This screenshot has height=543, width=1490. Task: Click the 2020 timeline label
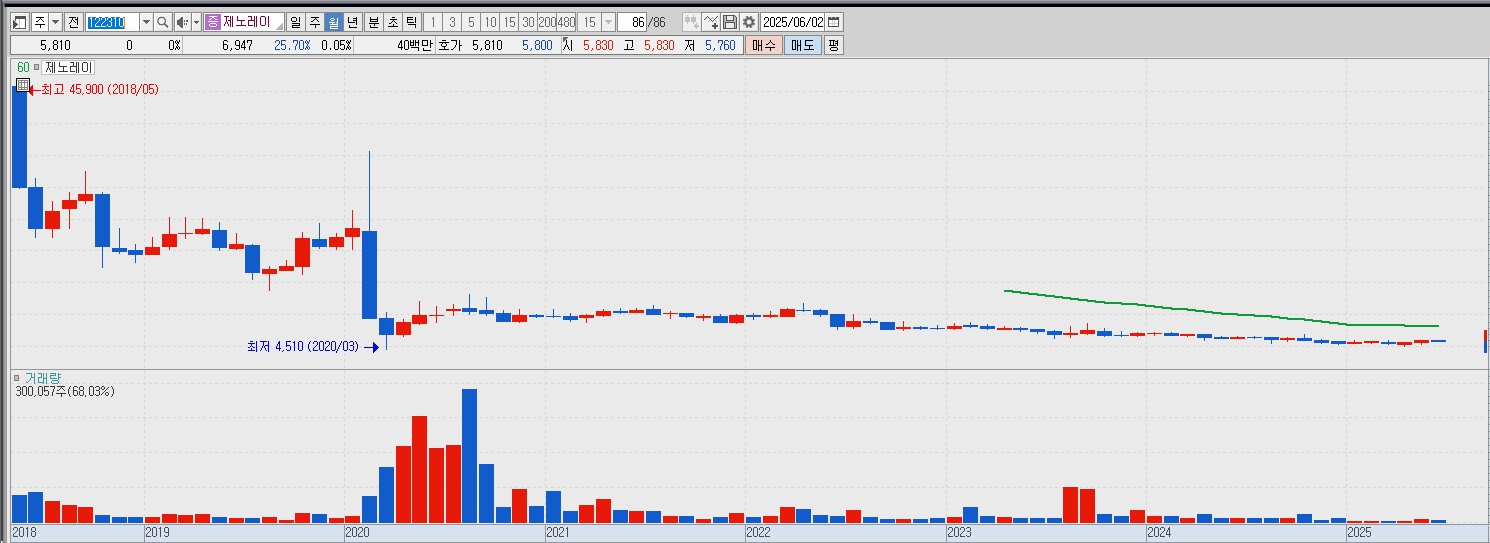point(357,533)
